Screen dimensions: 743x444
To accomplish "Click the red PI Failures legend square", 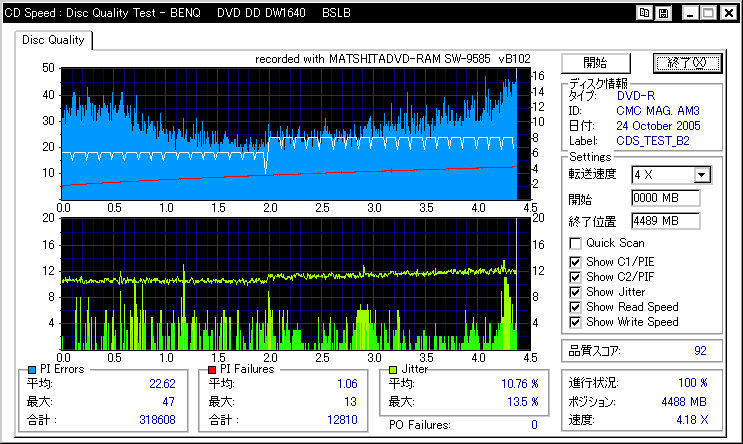I will (212, 370).
